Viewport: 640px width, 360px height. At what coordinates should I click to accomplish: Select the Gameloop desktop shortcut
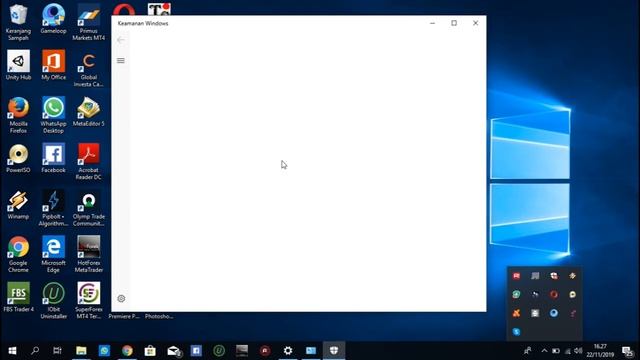pyautogui.click(x=53, y=19)
